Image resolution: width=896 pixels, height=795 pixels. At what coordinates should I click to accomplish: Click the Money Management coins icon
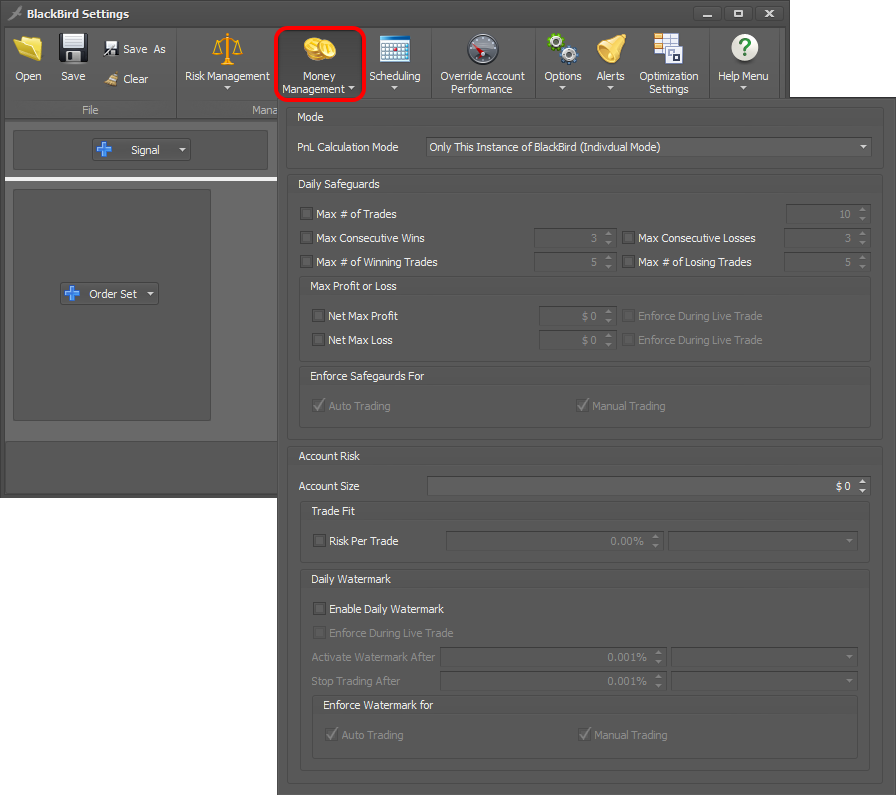pos(319,49)
